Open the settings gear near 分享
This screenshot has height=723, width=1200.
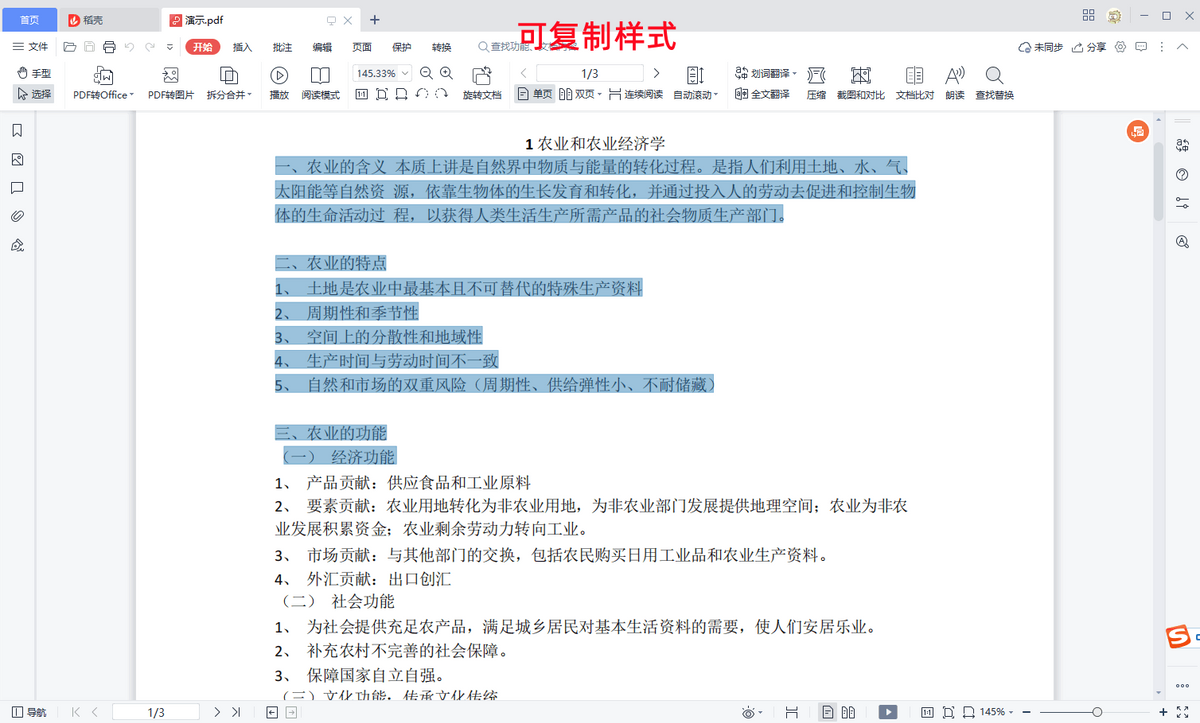click(1120, 47)
